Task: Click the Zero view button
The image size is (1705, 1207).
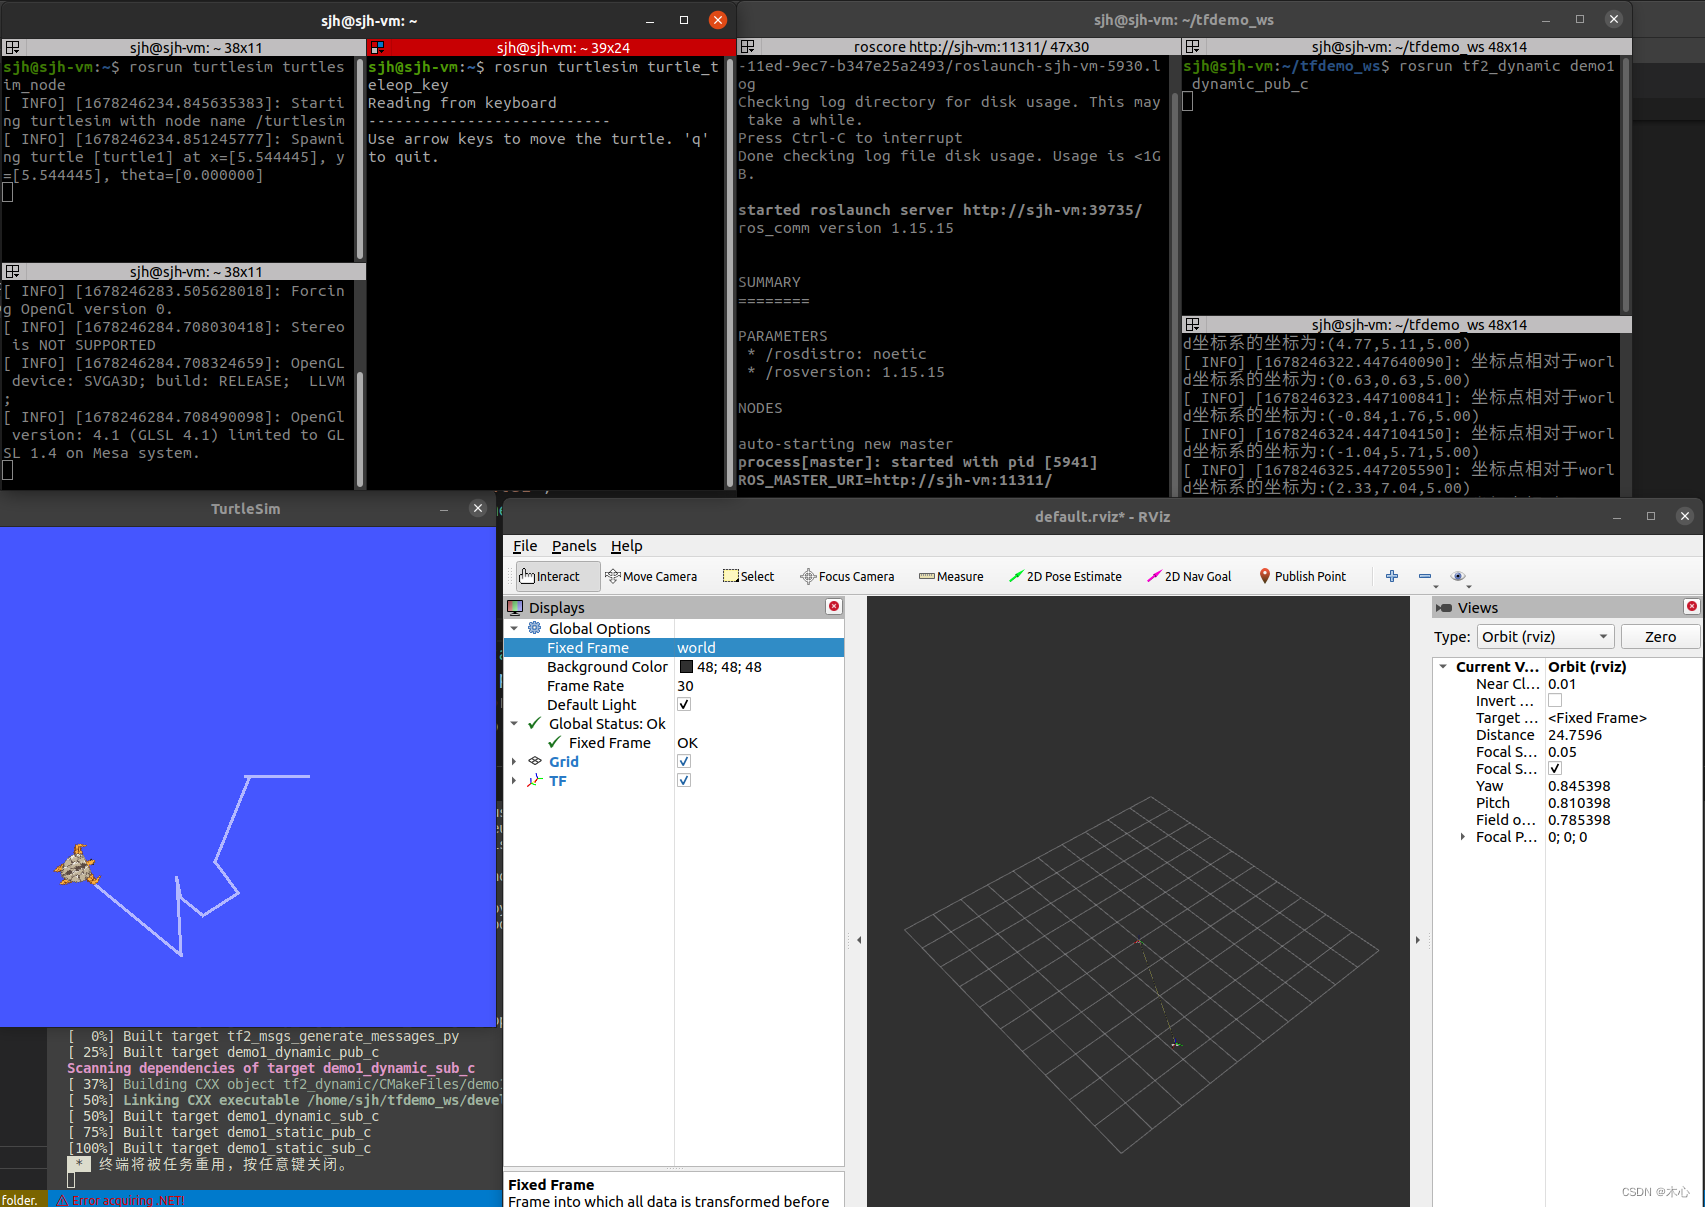Action: (1660, 636)
